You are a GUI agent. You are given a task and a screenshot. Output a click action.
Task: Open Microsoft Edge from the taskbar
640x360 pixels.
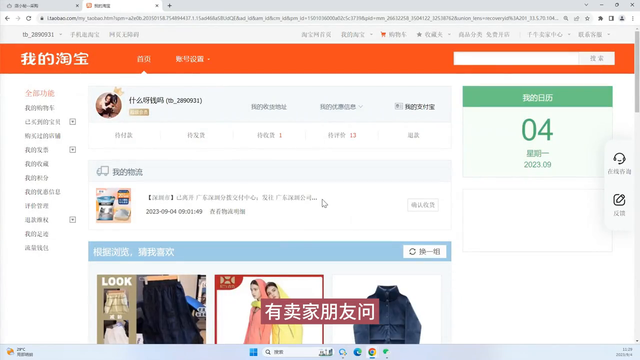tap(358, 352)
